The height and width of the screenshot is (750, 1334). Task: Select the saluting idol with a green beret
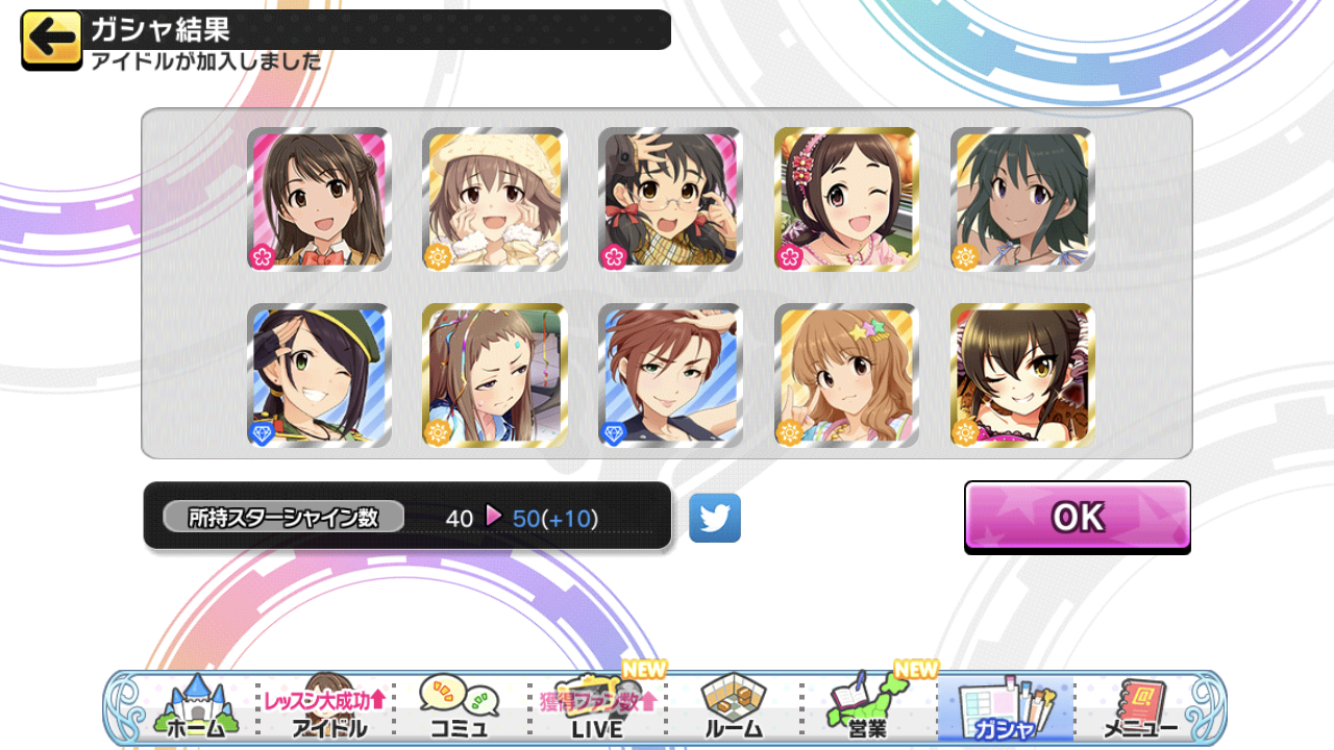click(x=319, y=375)
